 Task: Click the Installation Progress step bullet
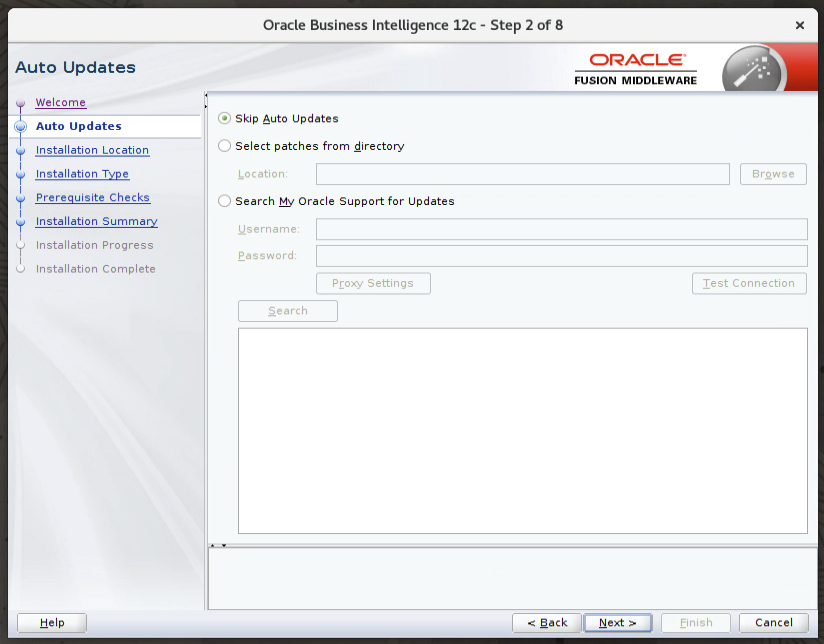coord(20,245)
